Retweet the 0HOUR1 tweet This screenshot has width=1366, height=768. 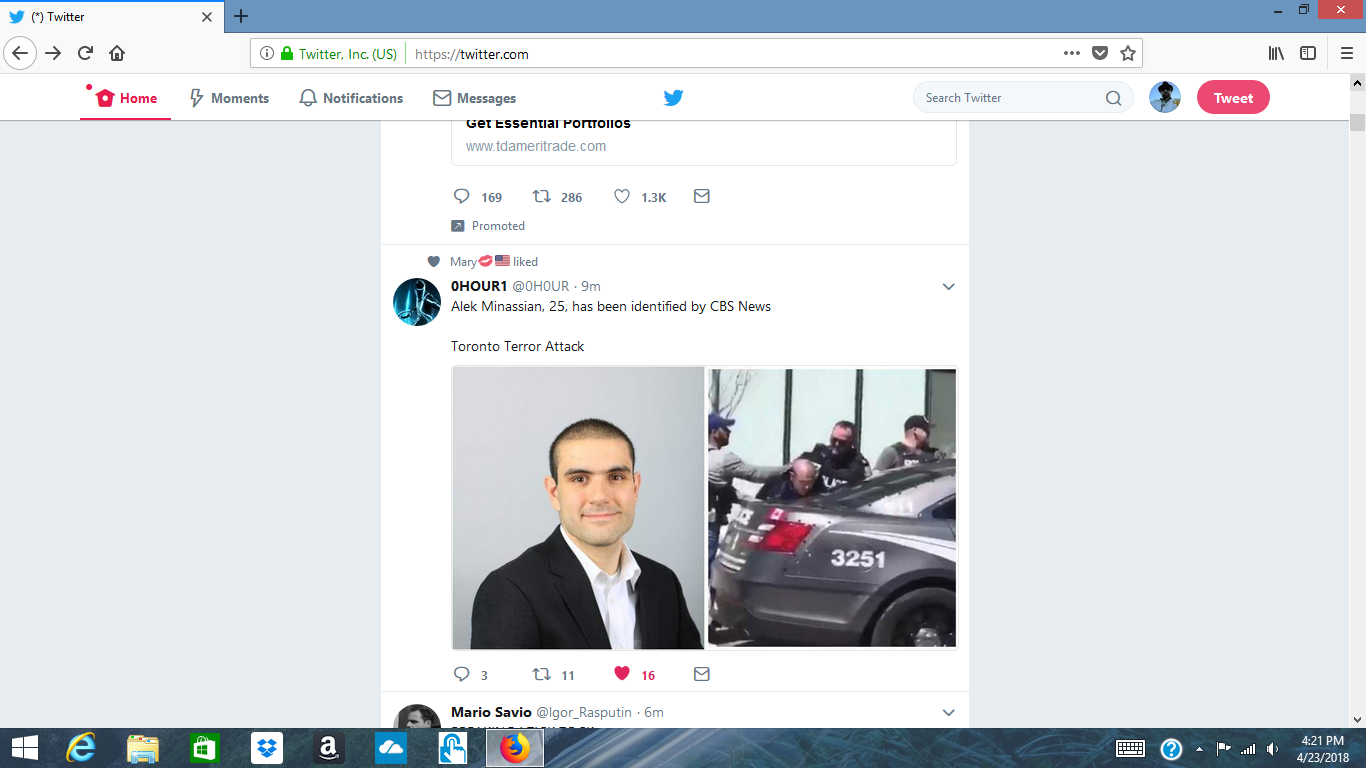[x=542, y=674]
